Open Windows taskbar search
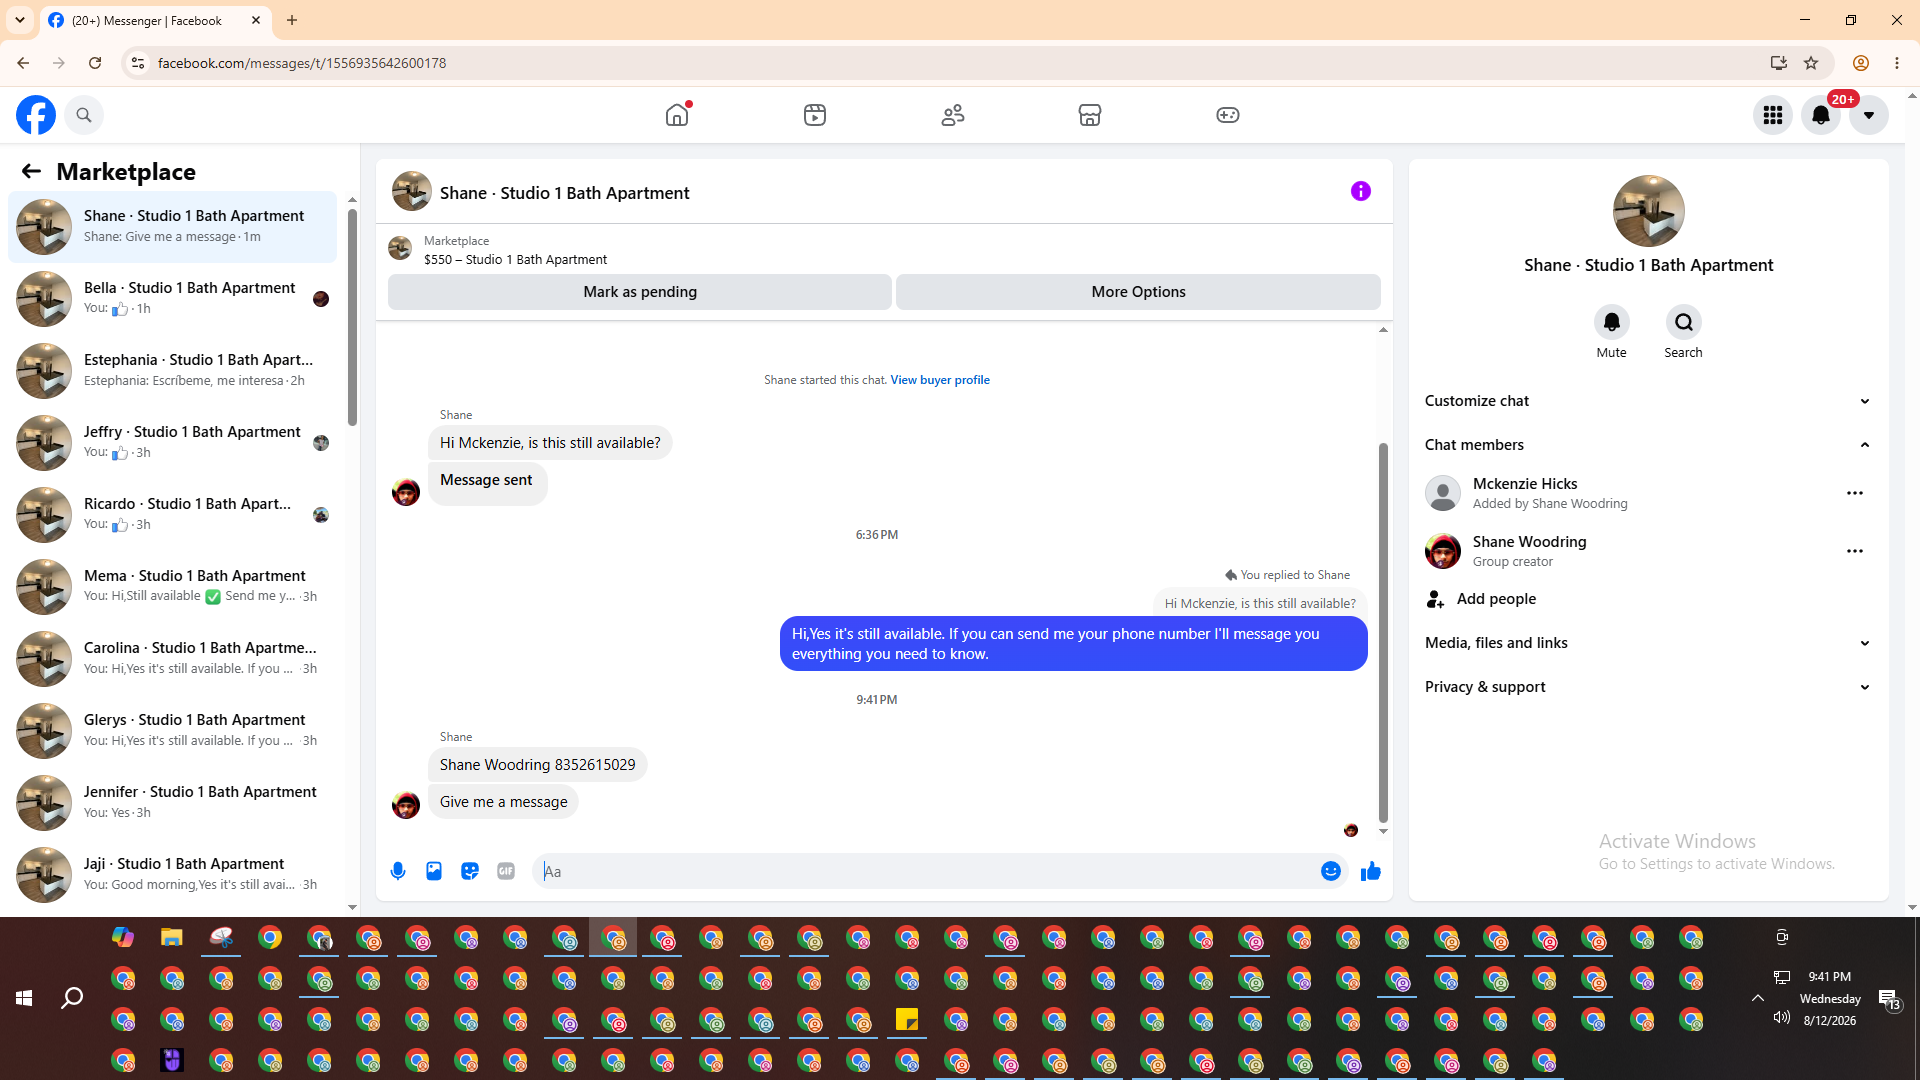The height and width of the screenshot is (1080, 1920). [x=72, y=998]
